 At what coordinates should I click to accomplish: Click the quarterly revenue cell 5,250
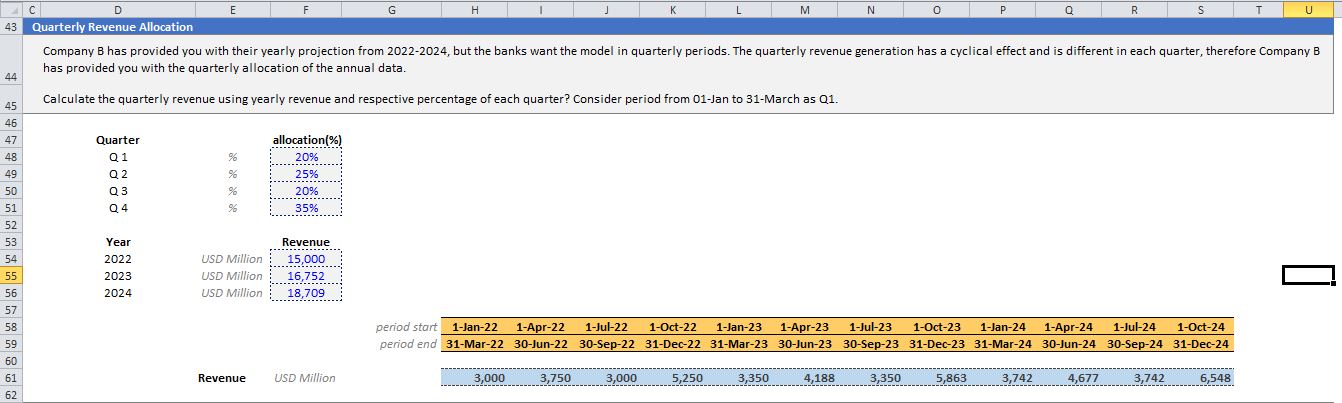click(673, 378)
